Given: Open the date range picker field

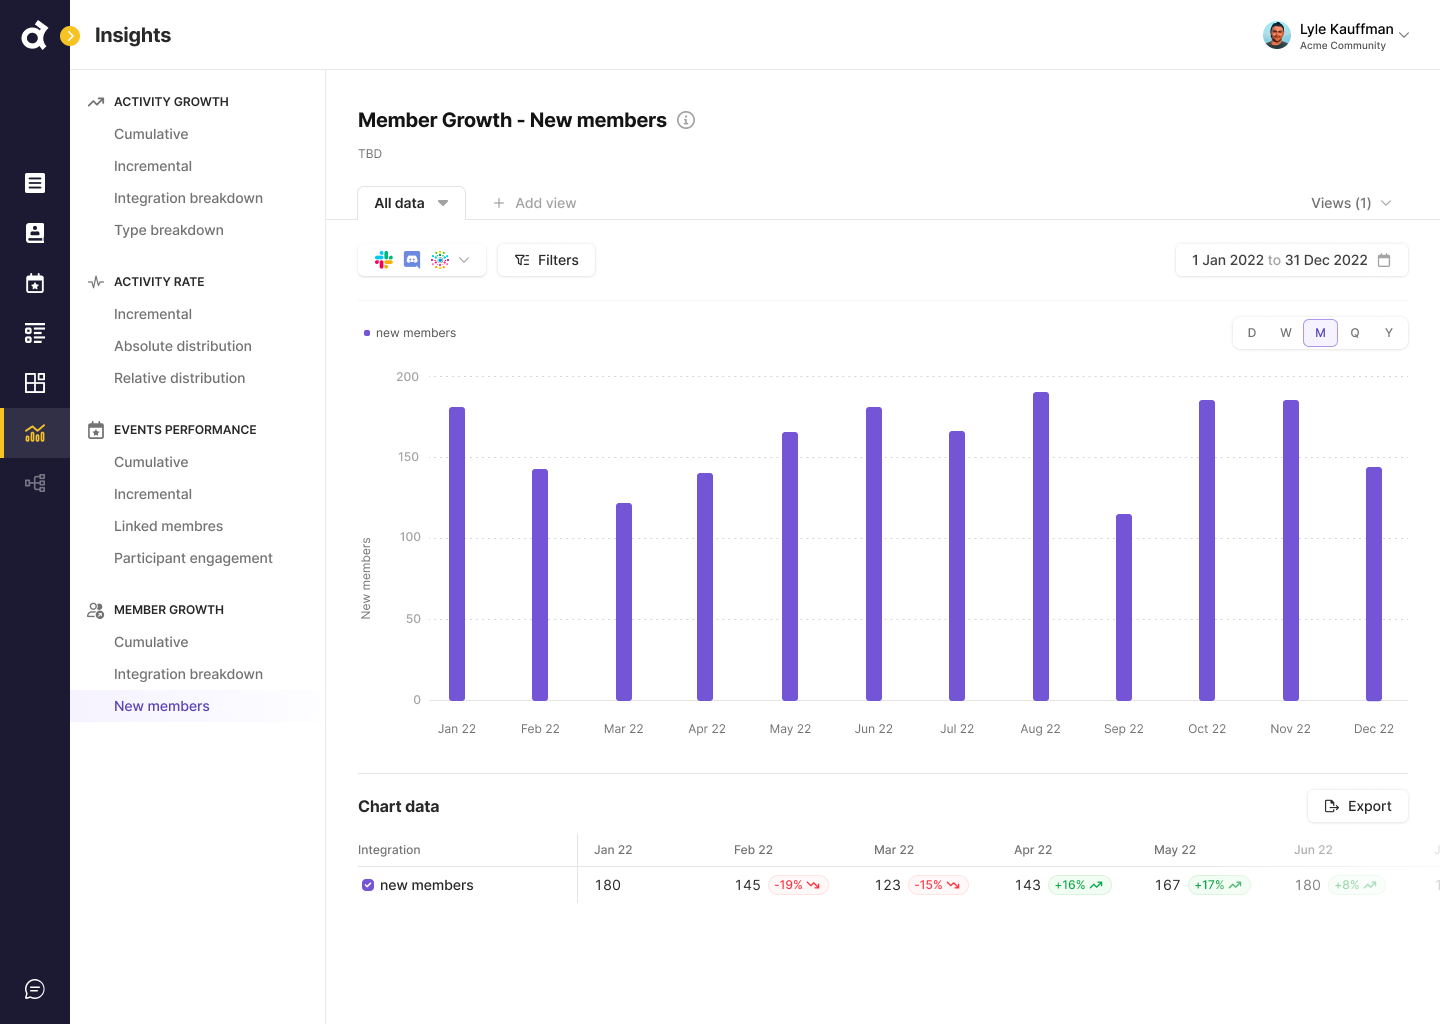Looking at the screenshot, I should 1291,260.
